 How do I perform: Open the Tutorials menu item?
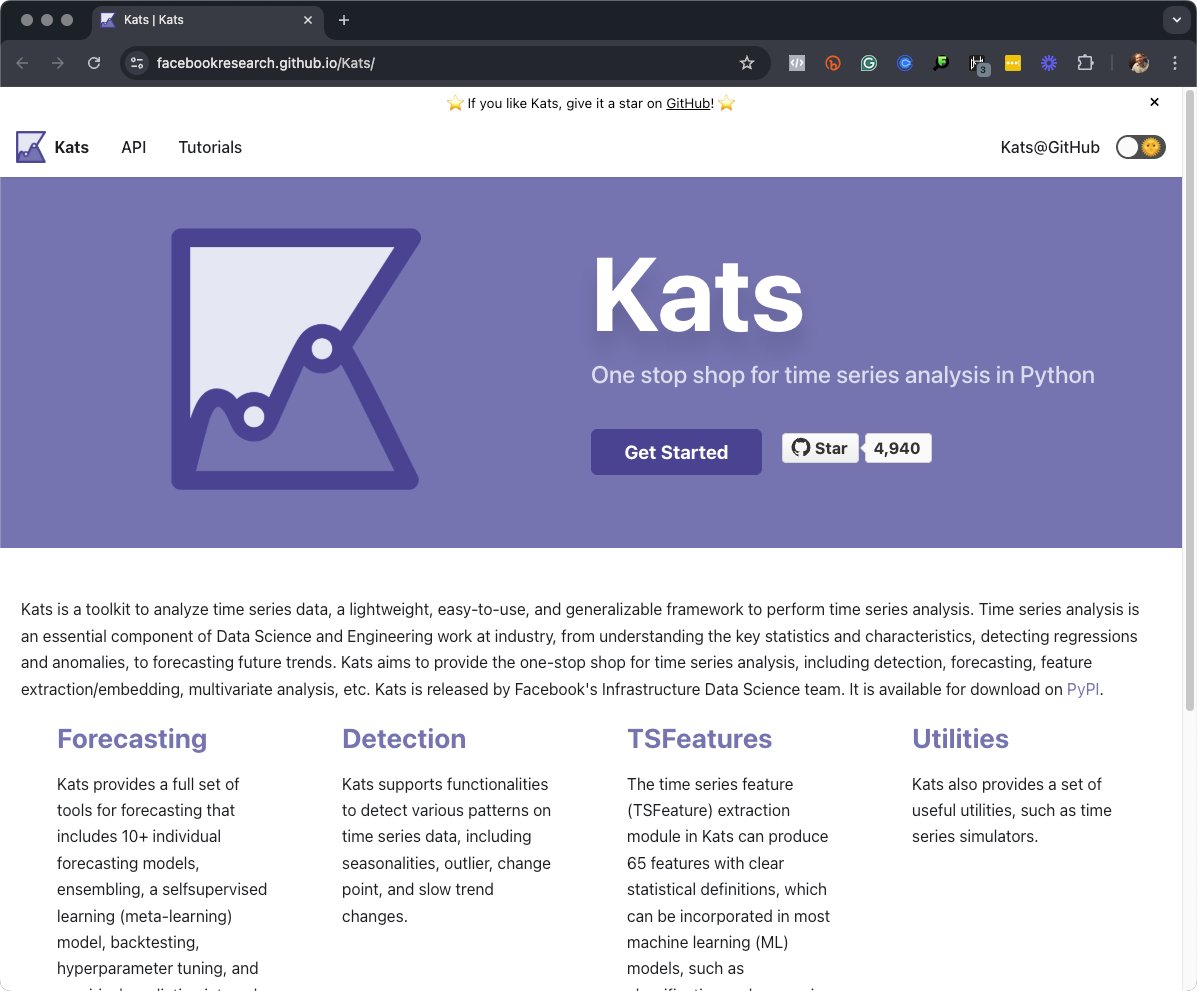[x=210, y=147]
